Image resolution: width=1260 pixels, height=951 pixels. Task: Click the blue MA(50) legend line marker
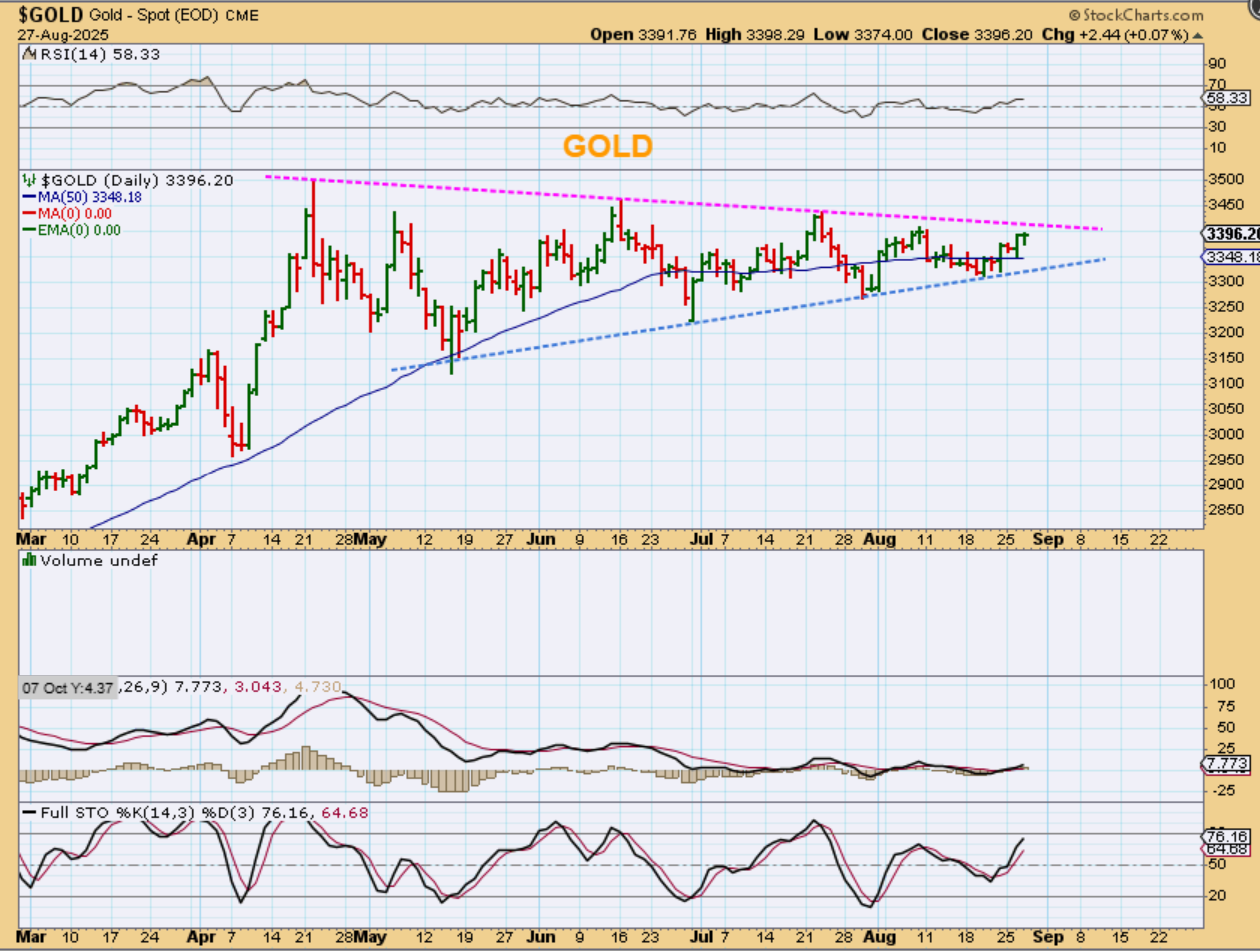(x=27, y=197)
